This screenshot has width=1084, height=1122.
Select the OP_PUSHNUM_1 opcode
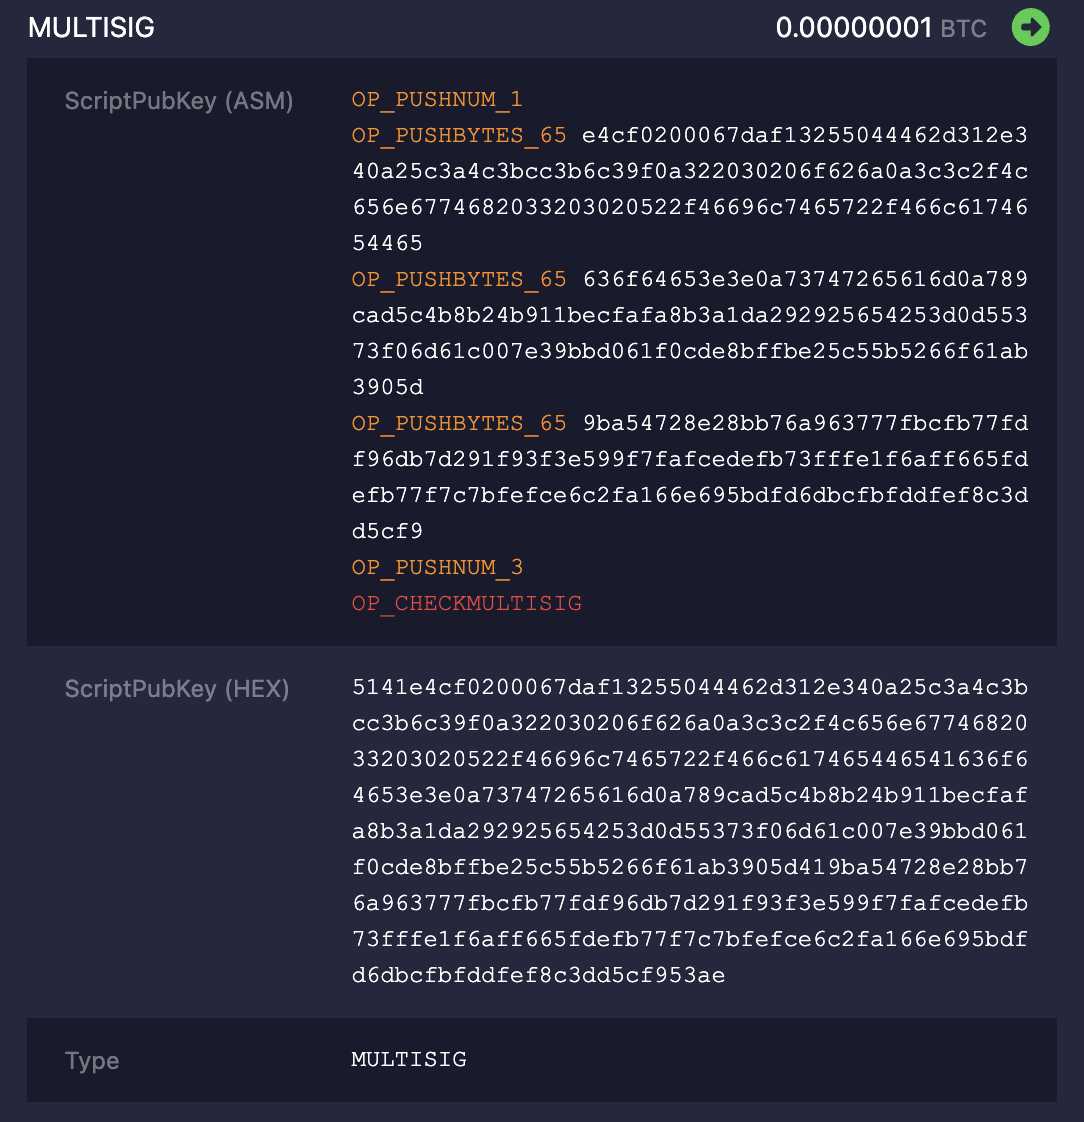[x=437, y=100]
